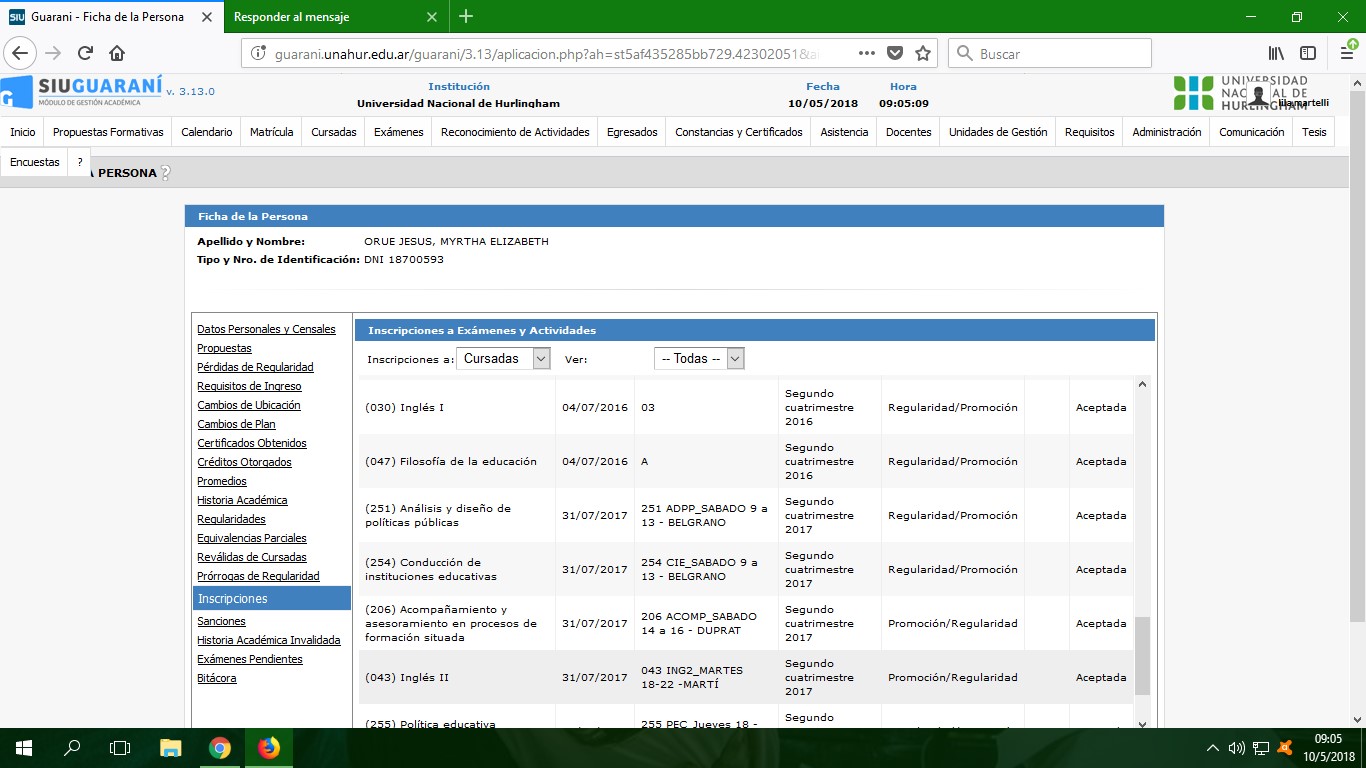
Task: Open the Egresados menu
Action: 632,132
